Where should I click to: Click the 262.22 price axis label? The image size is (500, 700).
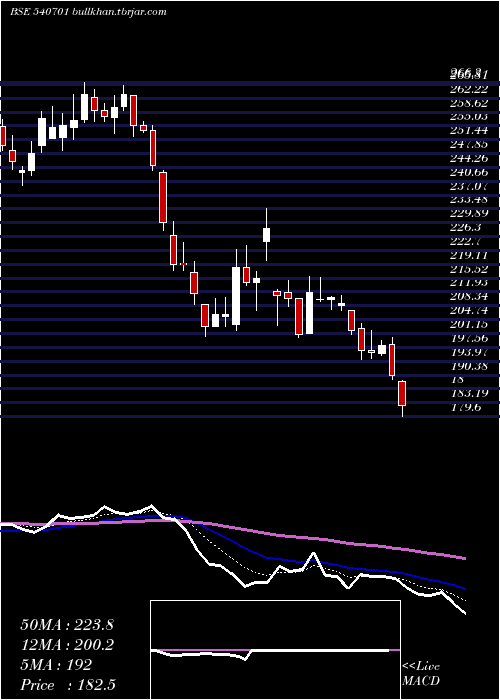[x=468, y=89]
